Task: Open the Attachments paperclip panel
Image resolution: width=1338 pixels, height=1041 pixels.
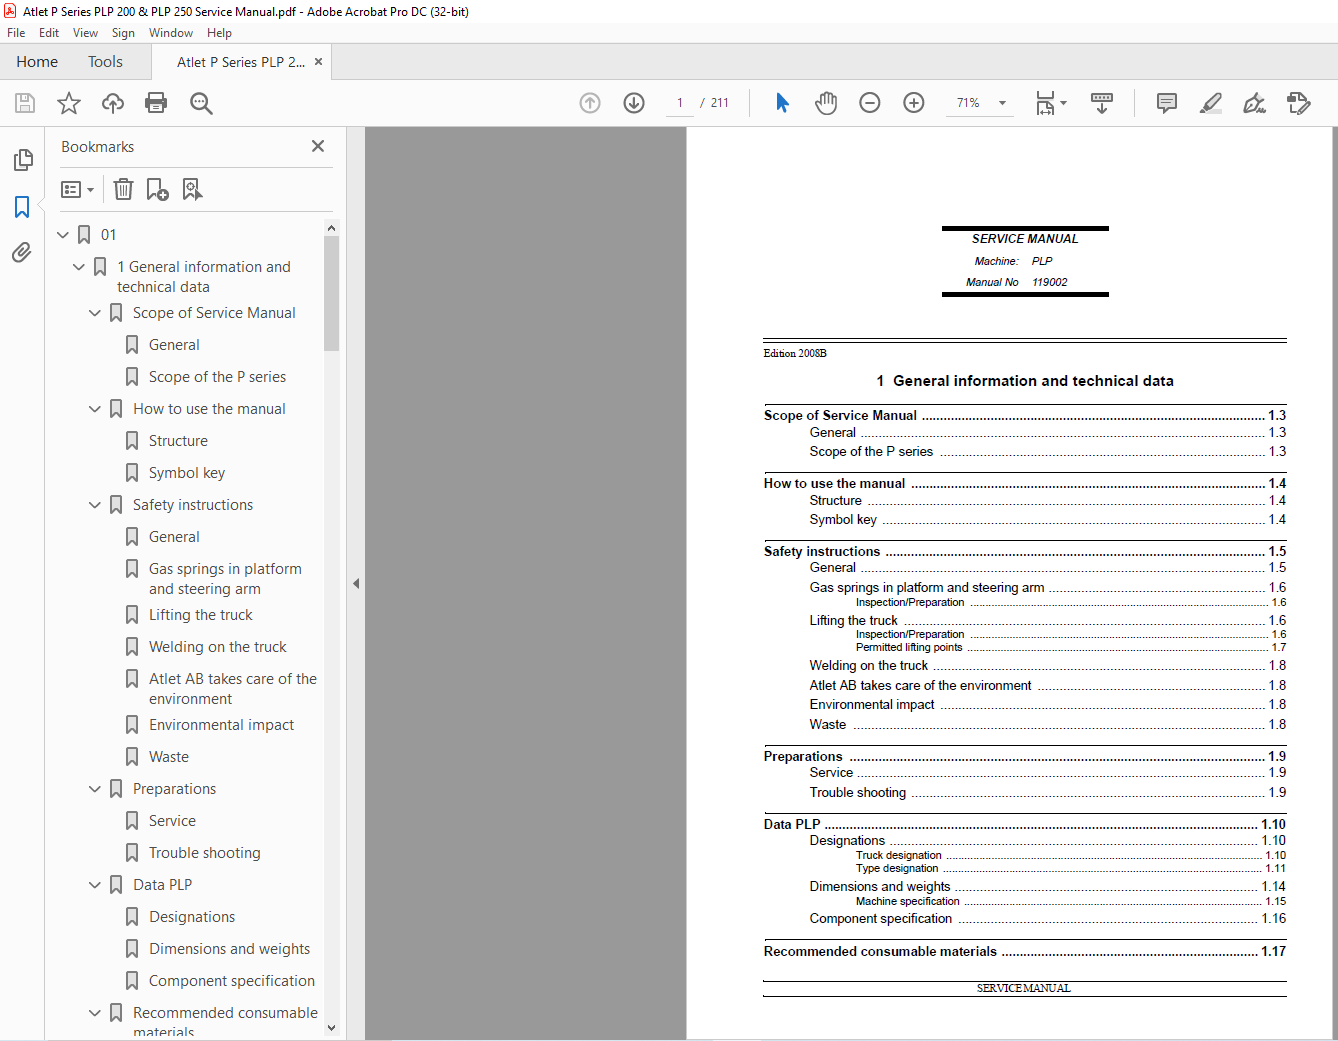Action: pyautogui.click(x=22, y=253)
